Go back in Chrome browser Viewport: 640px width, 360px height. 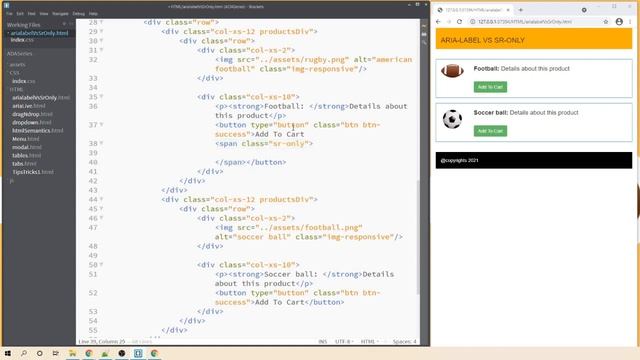pos(438,22)
